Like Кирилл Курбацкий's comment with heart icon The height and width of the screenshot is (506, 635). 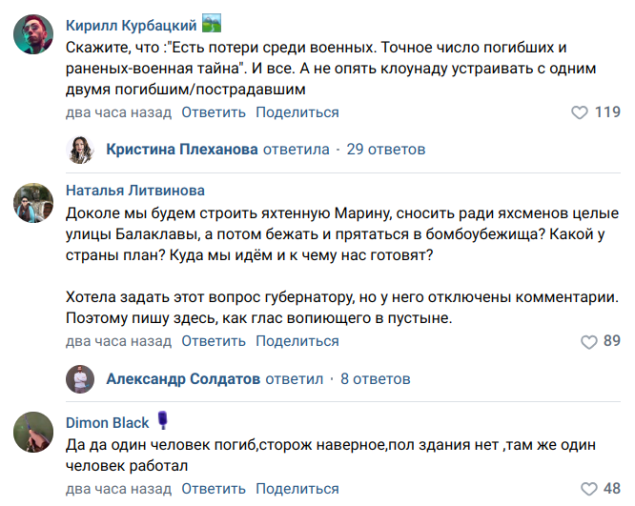[579, 113]
